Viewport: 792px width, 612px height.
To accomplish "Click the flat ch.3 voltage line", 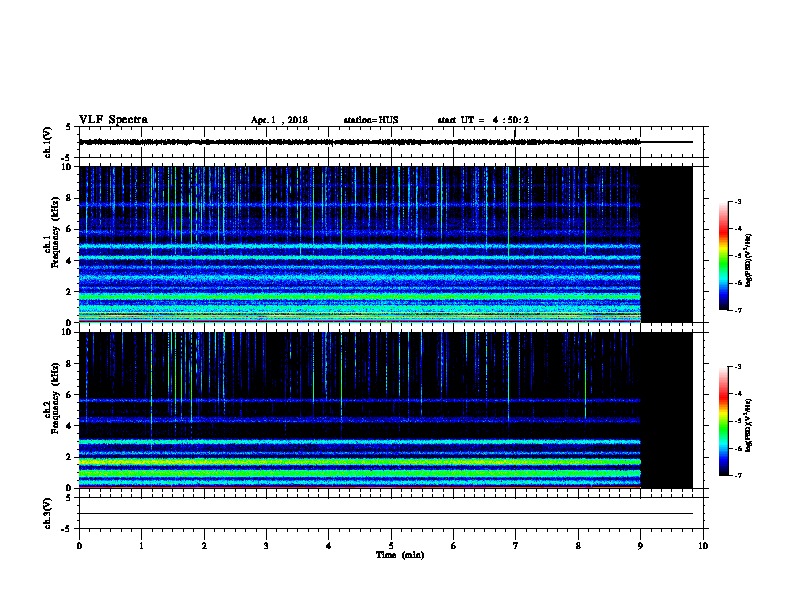I will click(x=386, y=514).
